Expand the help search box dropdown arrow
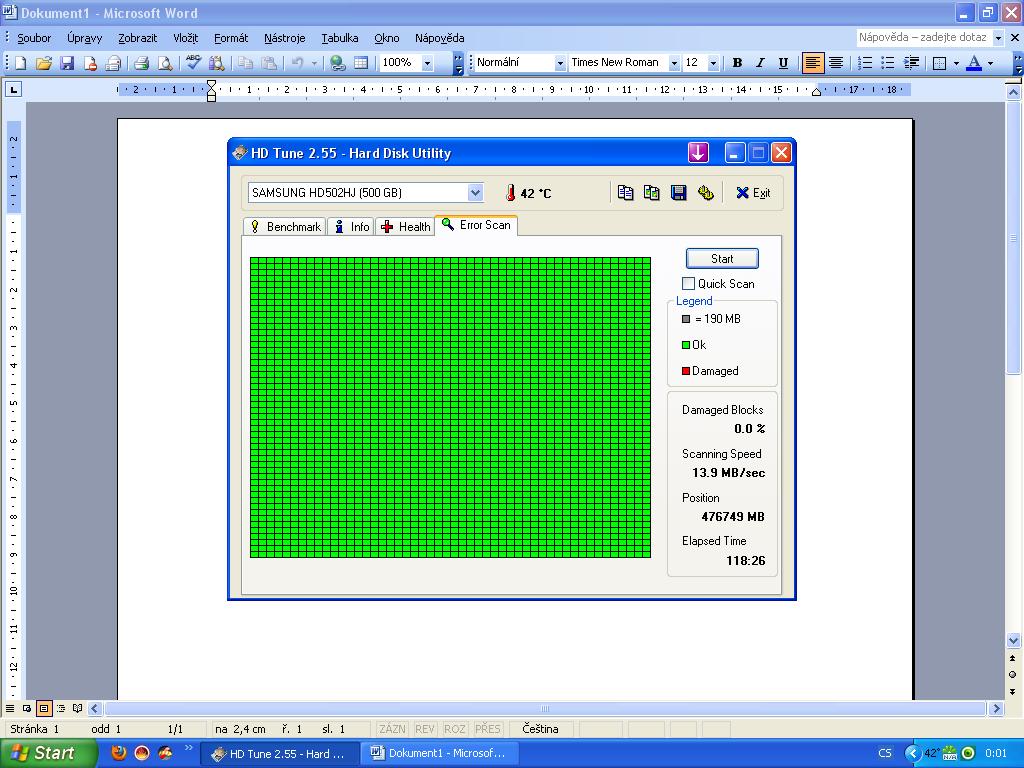Image resolution: width=1024 pixels, height=768 pixels. point(998,38)
